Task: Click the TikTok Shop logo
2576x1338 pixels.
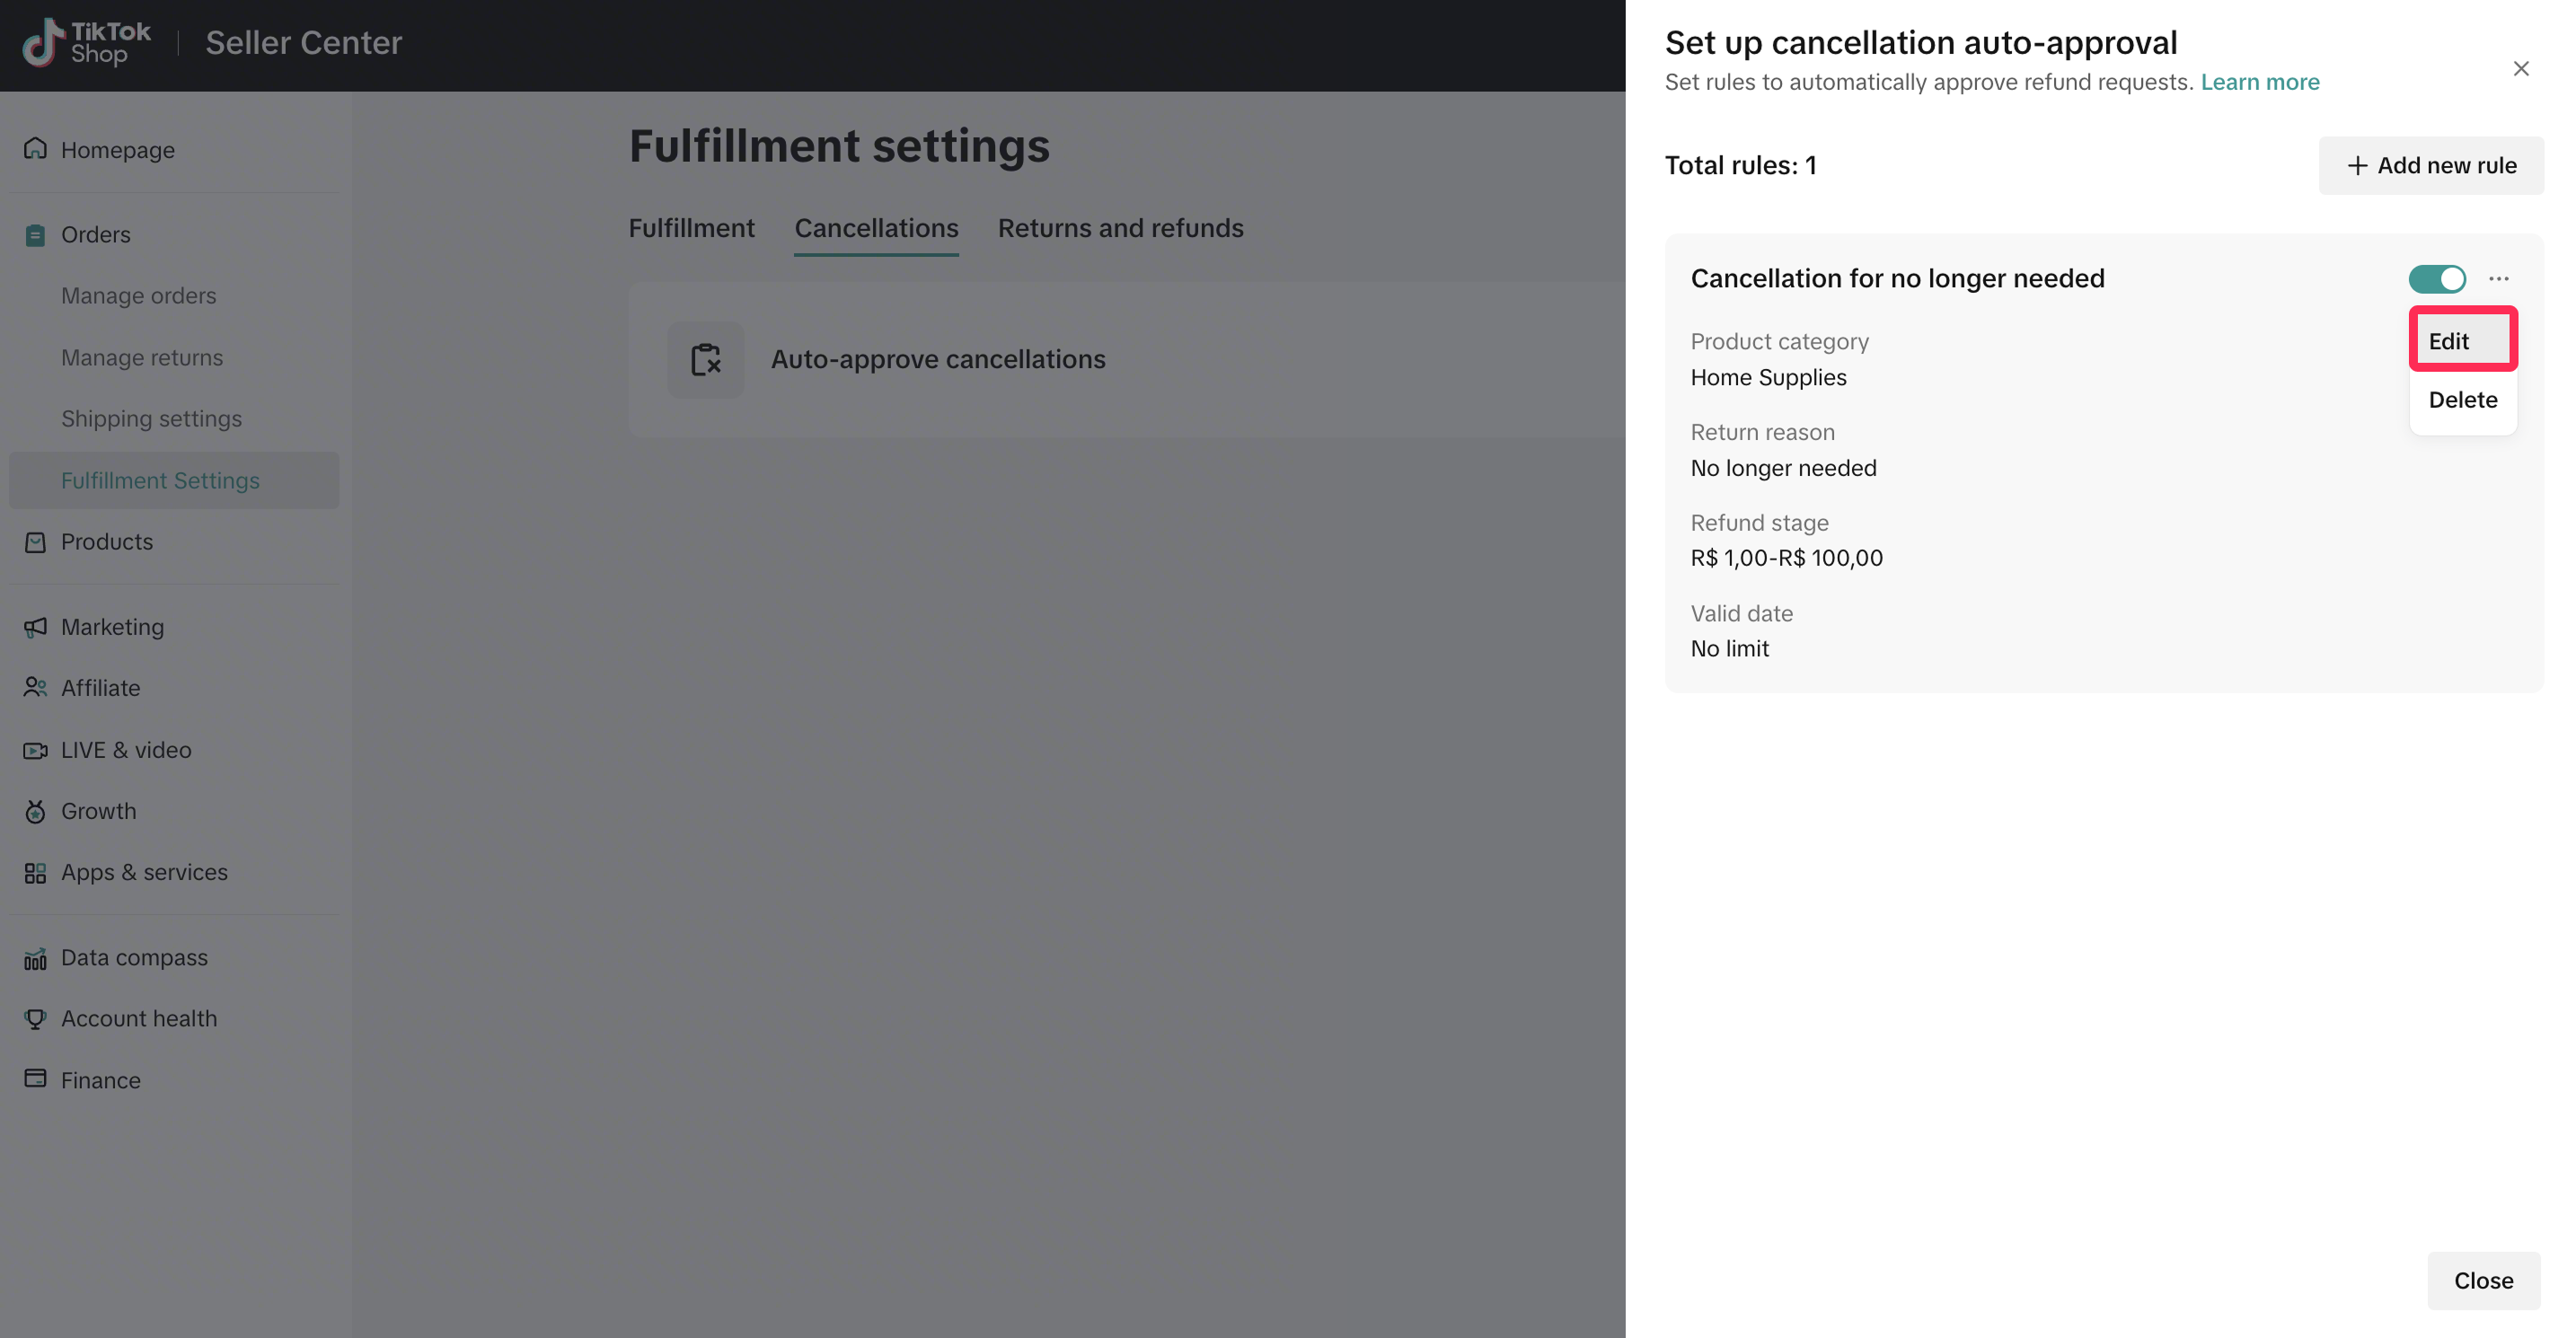Action: click(x=86, y=43)
